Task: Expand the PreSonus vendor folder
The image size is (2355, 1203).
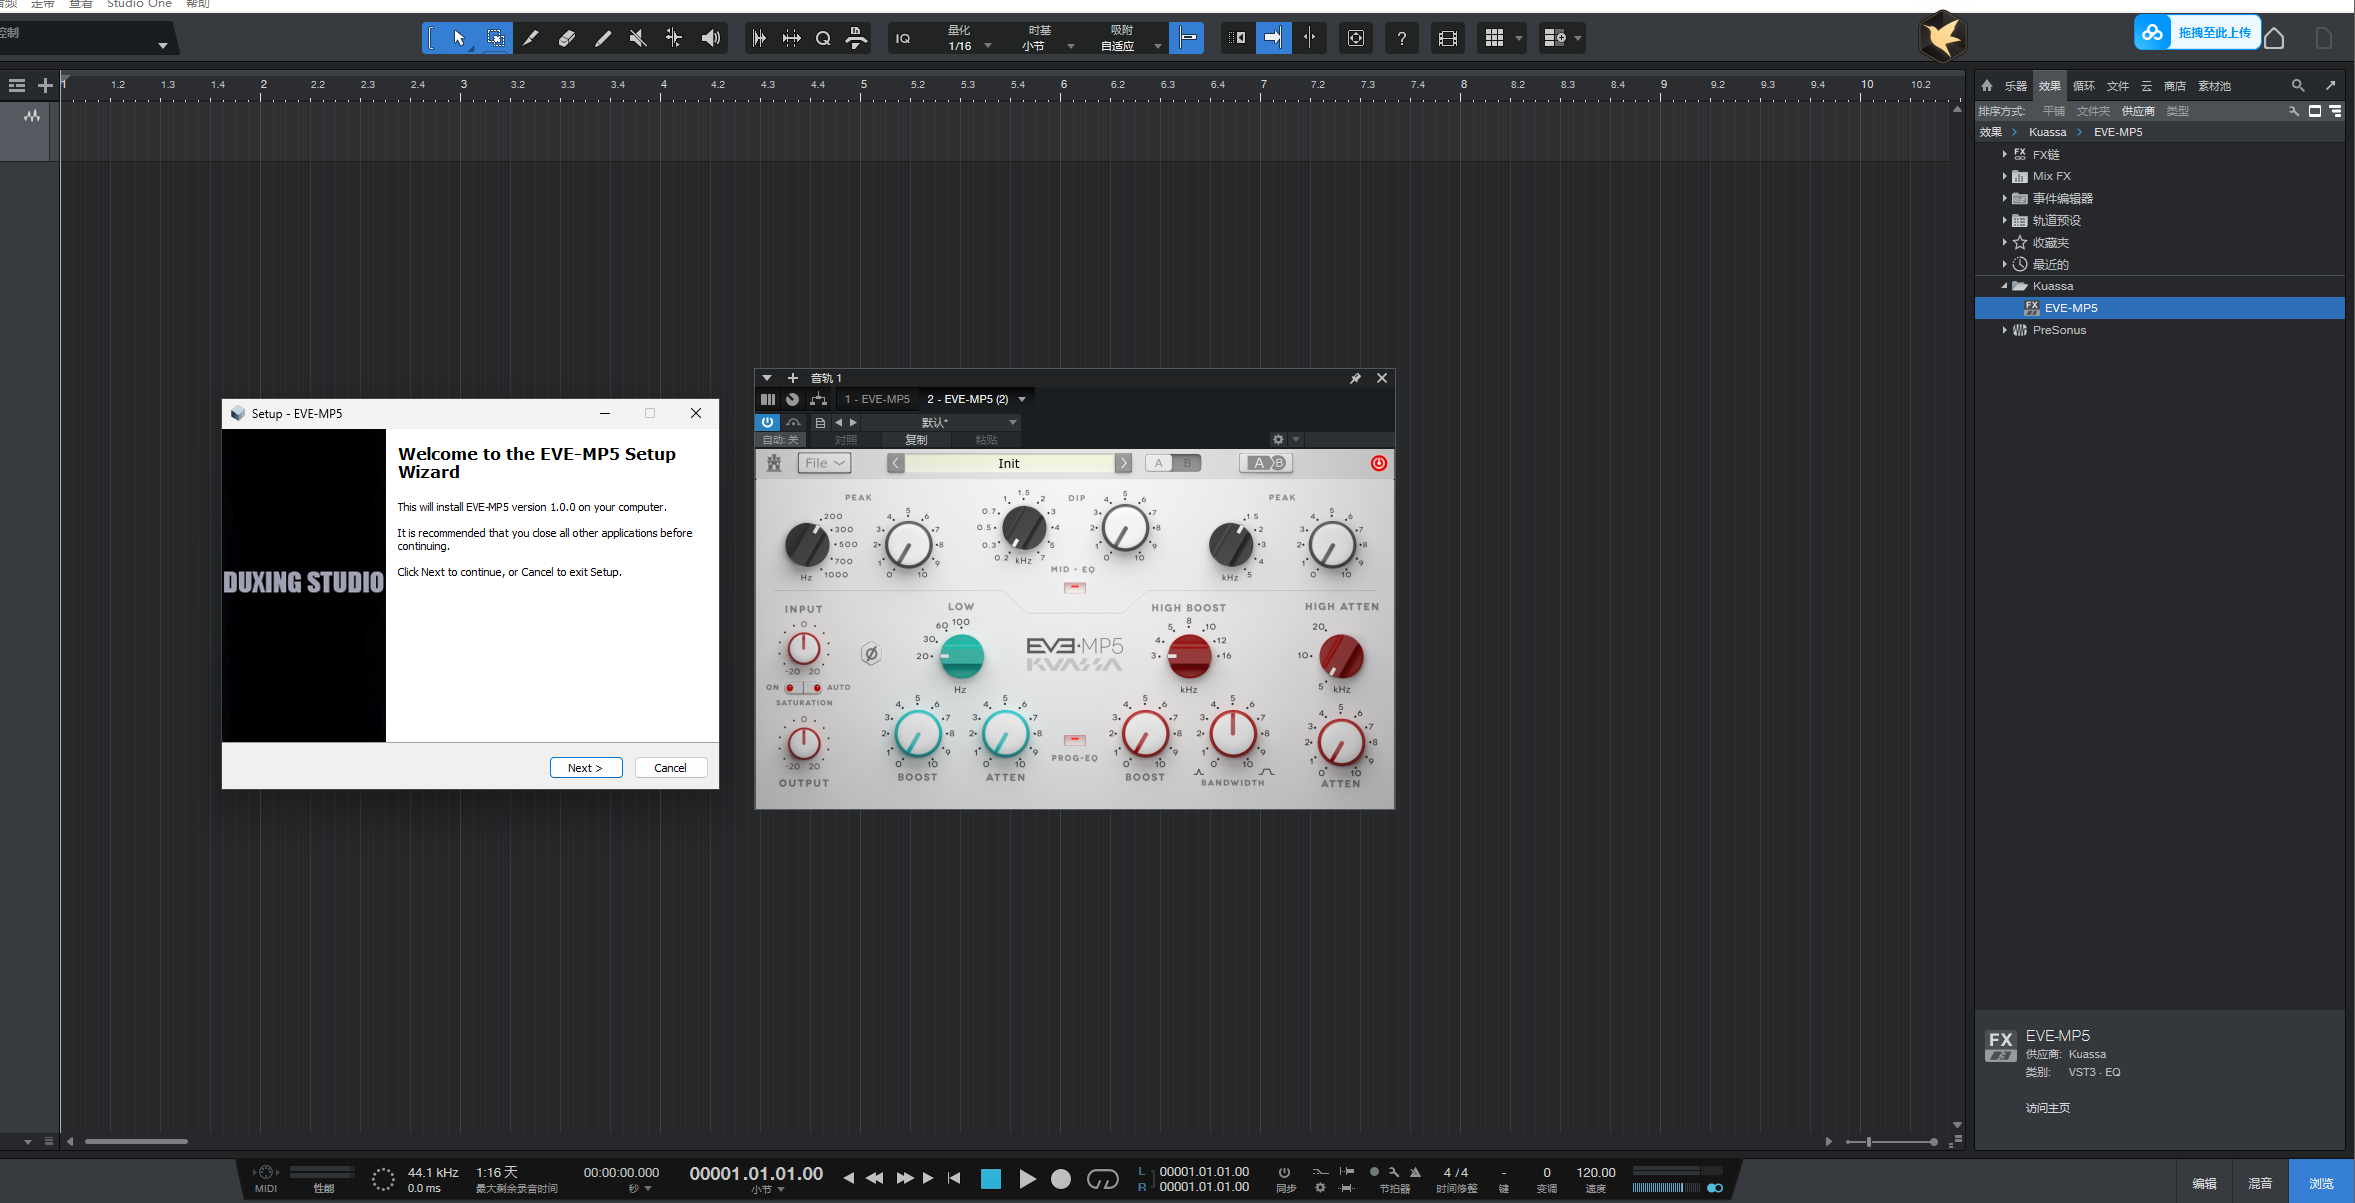Action: click(2004, 330)
